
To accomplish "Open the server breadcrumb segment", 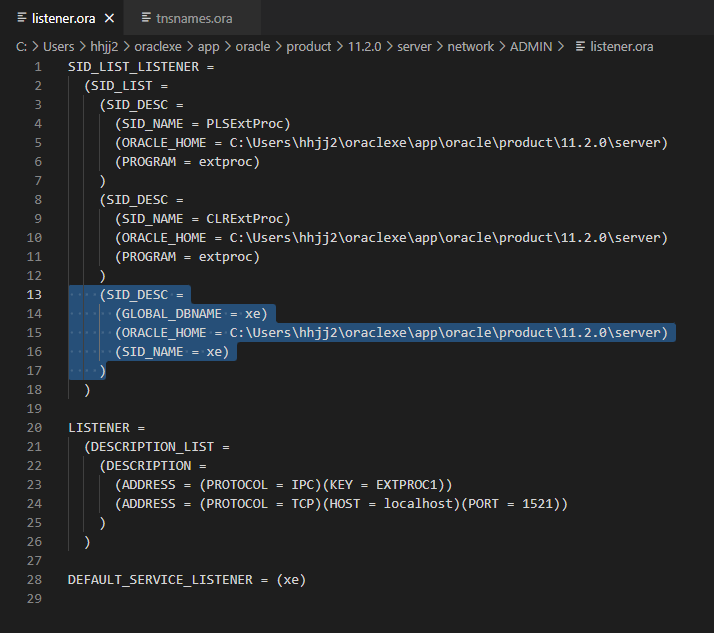I will (414, 46).
